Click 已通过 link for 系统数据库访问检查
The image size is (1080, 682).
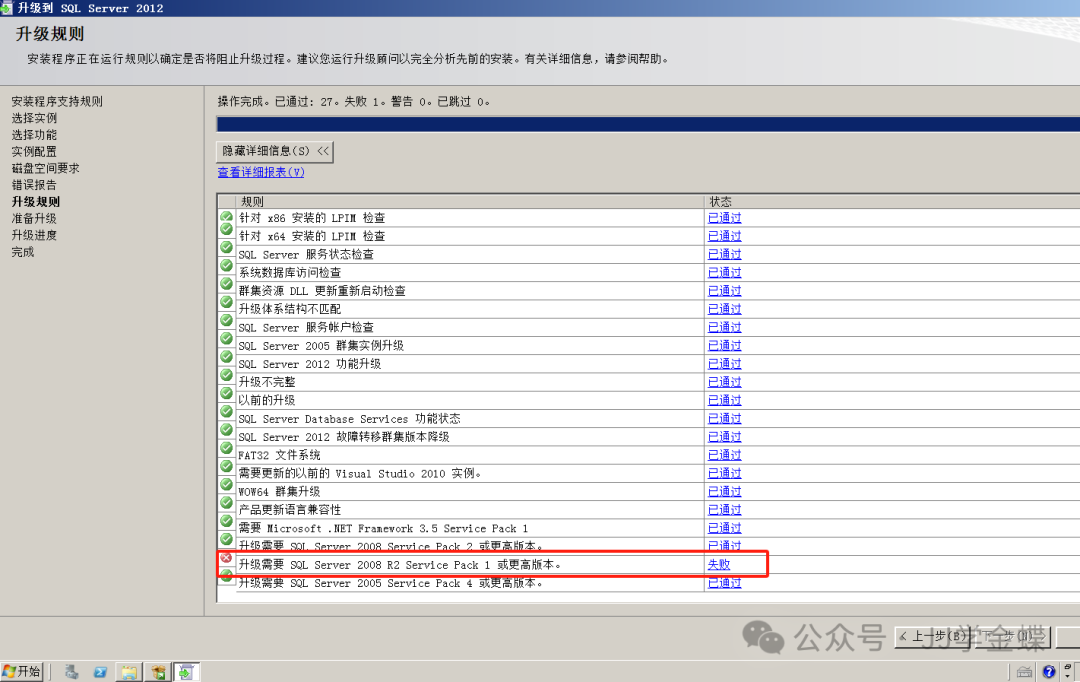(724, 272)
